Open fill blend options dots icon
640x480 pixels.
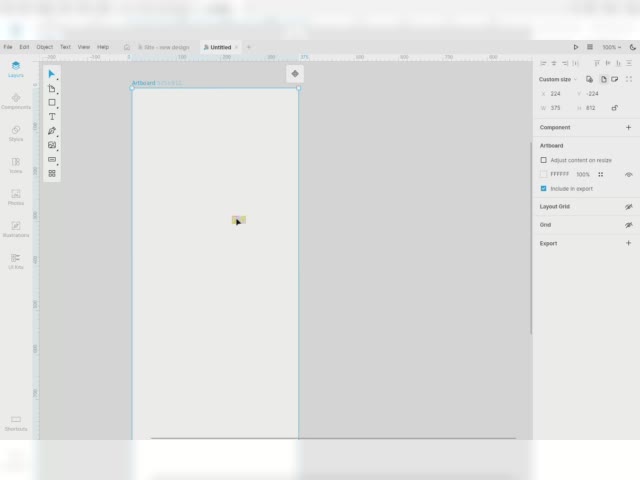click(600, 175)
